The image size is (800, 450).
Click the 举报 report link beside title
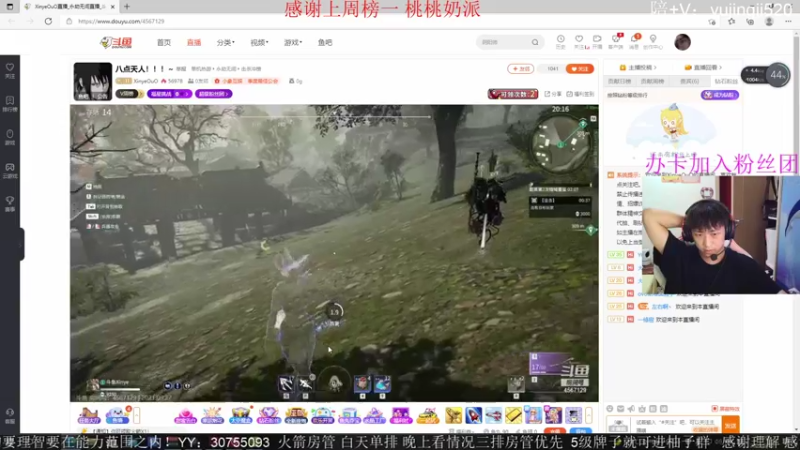pos(181,69)
